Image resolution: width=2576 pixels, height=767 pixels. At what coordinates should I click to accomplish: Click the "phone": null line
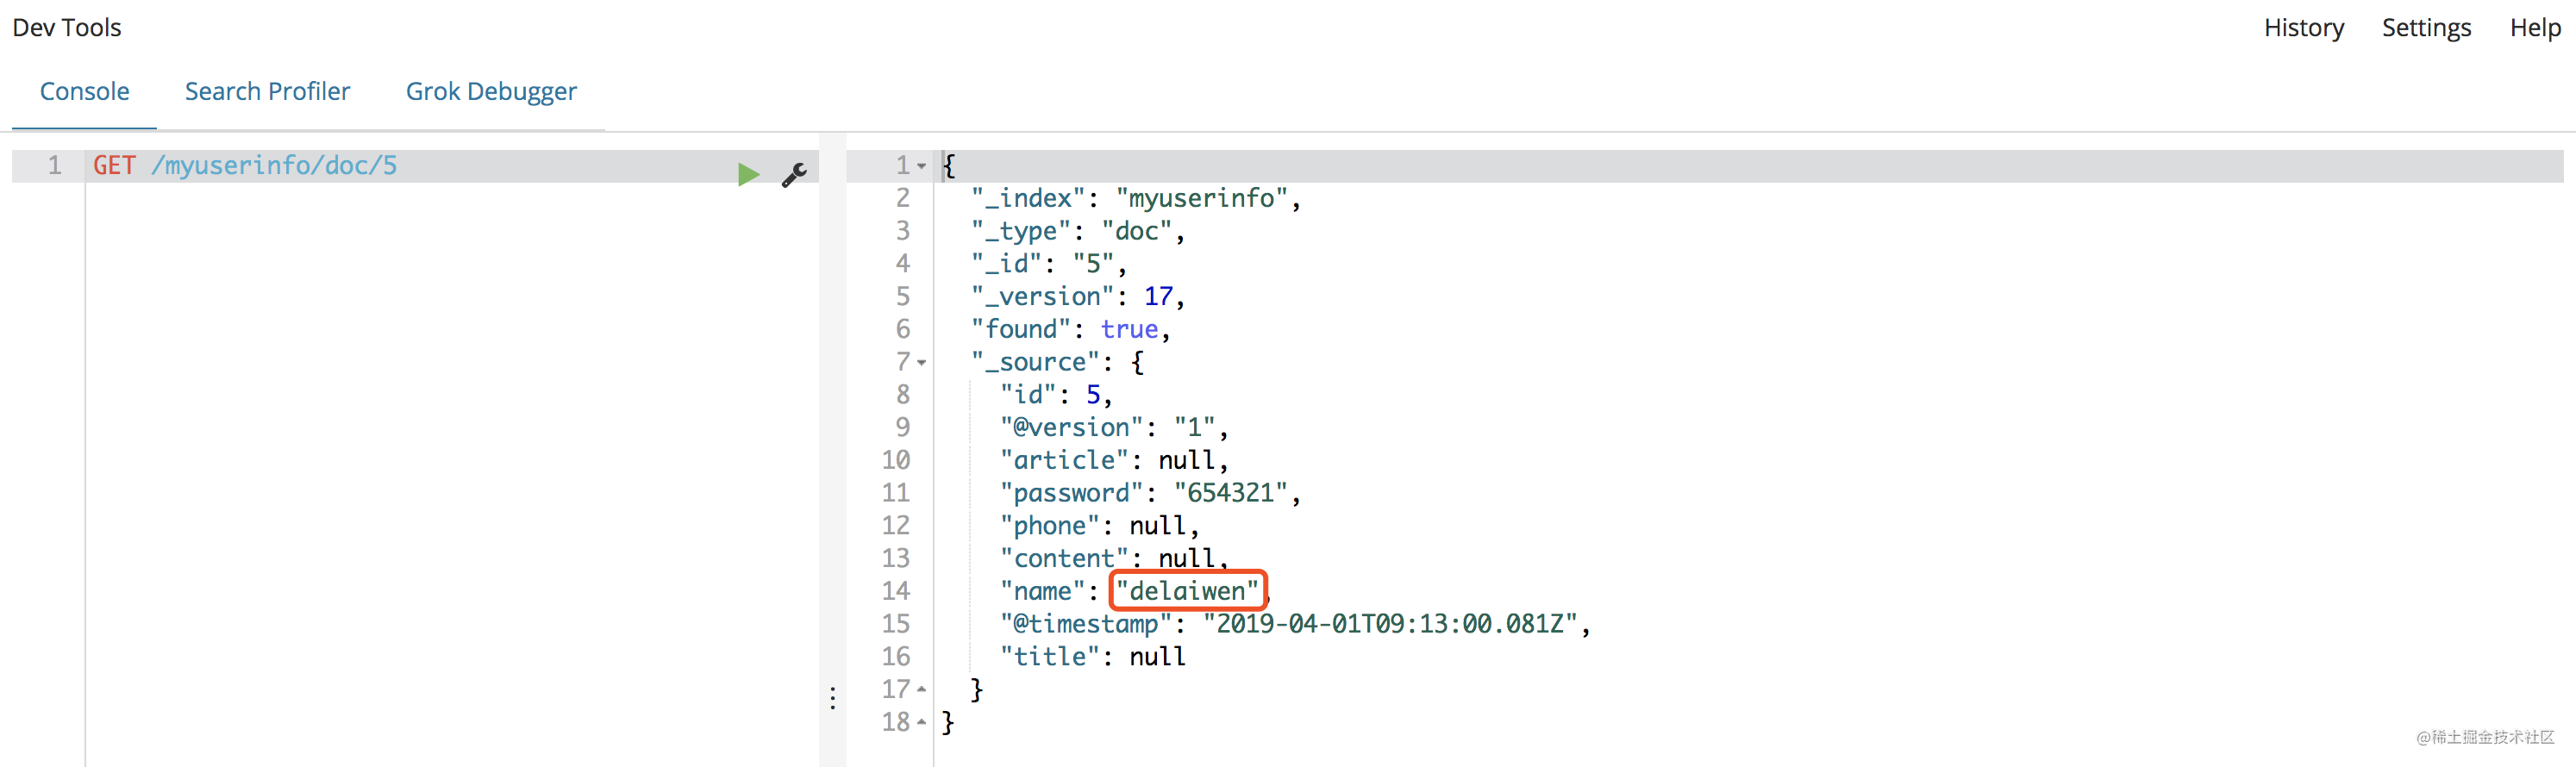(x=1099, y=526)
